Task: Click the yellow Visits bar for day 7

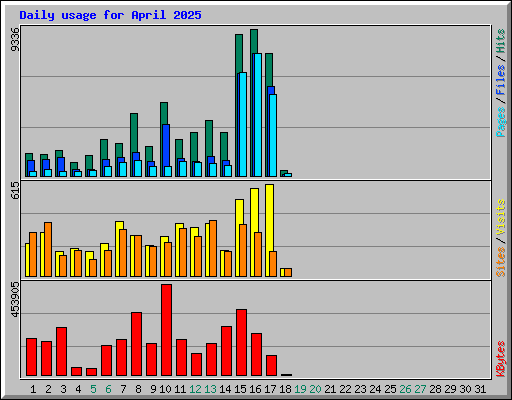Action: pyautogui.click(x=120, y=225)
